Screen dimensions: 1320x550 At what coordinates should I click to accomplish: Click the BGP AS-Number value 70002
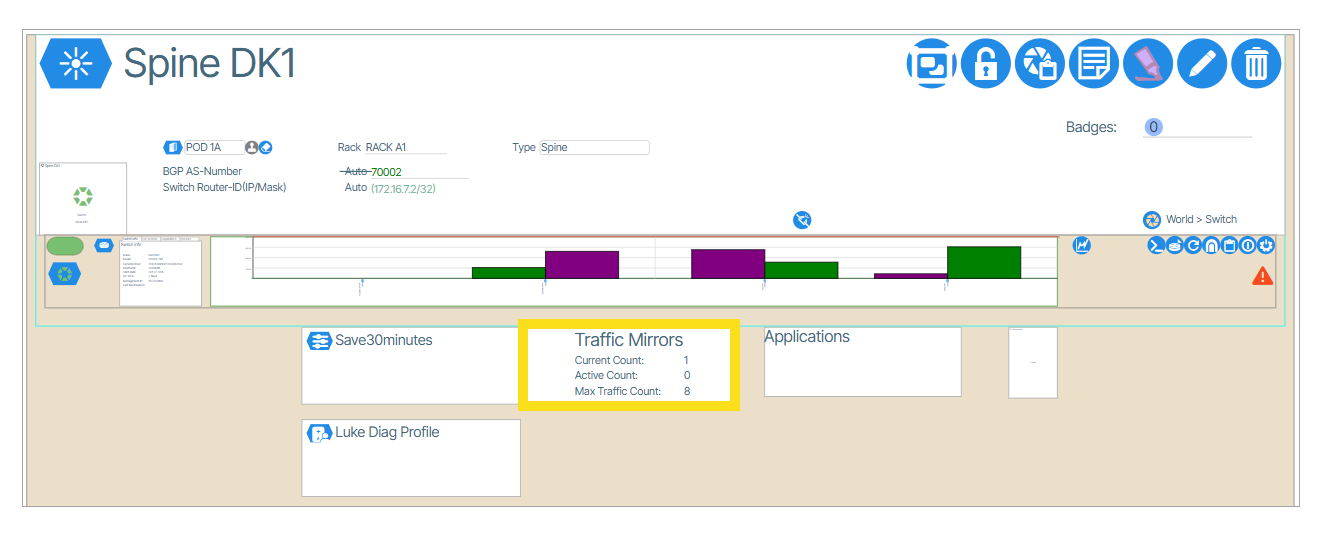(386, 172)
